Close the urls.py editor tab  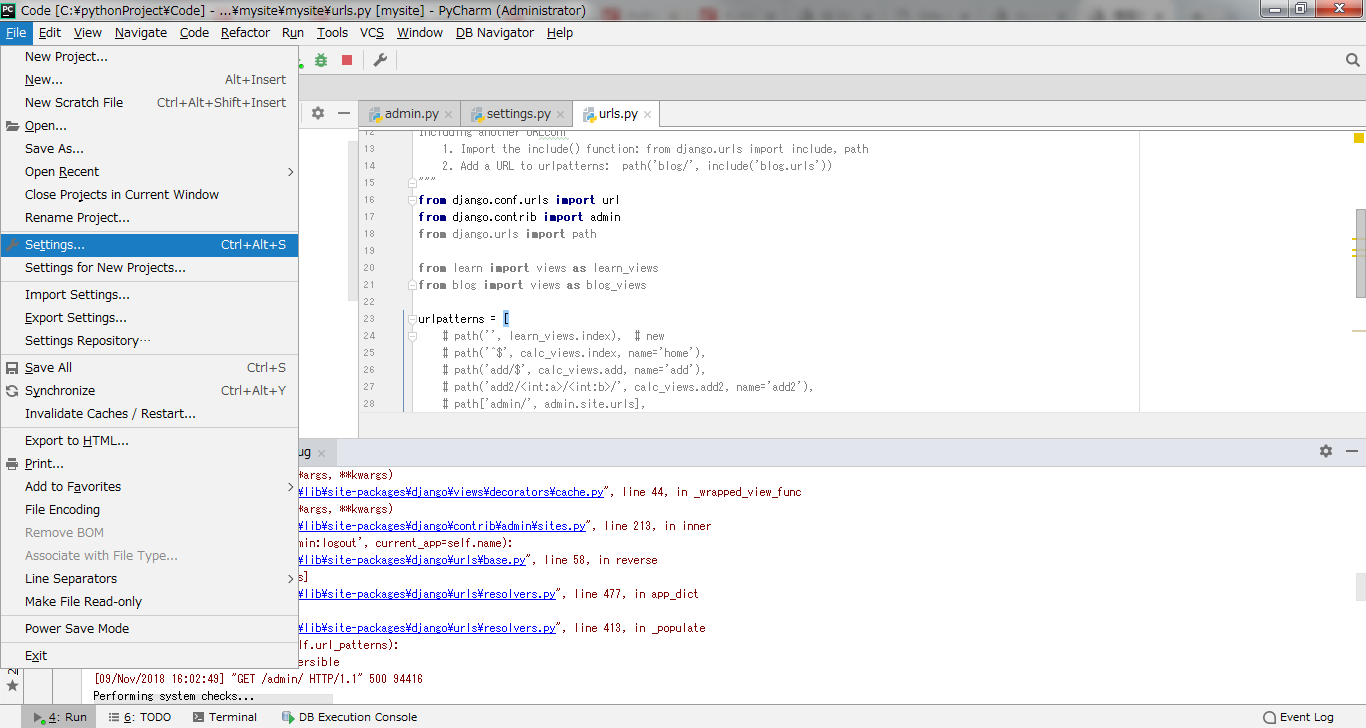tap(648, 114)
